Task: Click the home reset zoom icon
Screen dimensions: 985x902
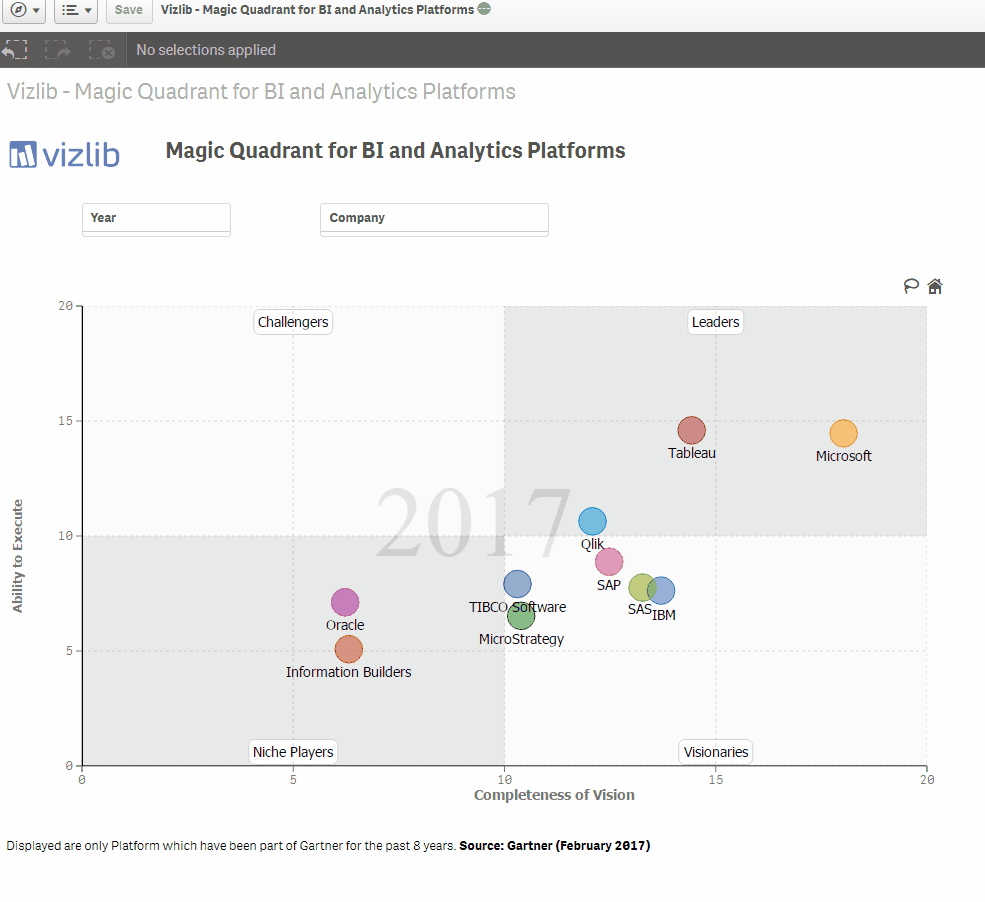Action: tap(935, 286)
